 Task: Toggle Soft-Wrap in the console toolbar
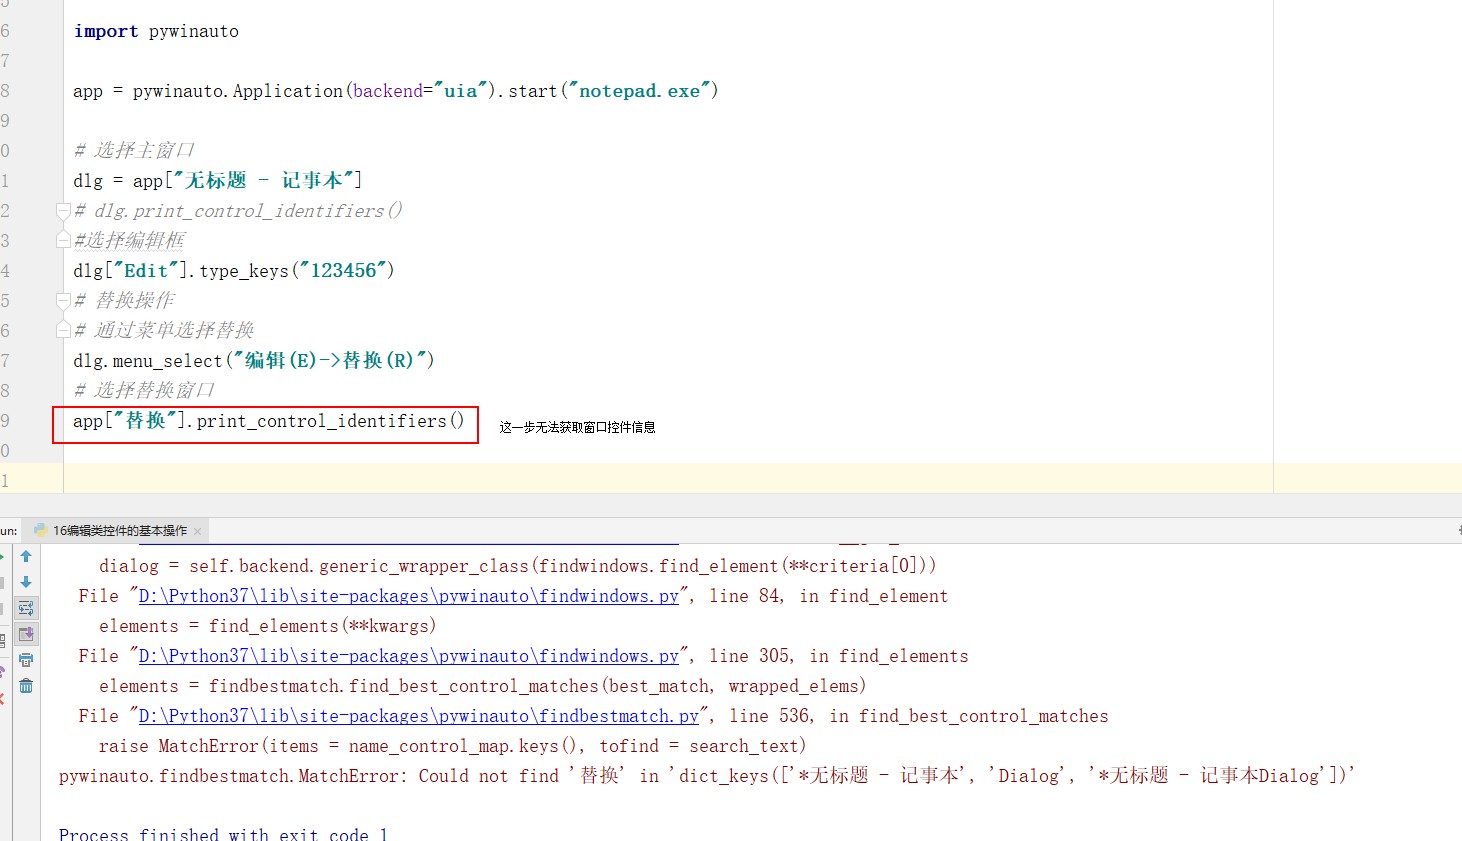tap(26, 608)
